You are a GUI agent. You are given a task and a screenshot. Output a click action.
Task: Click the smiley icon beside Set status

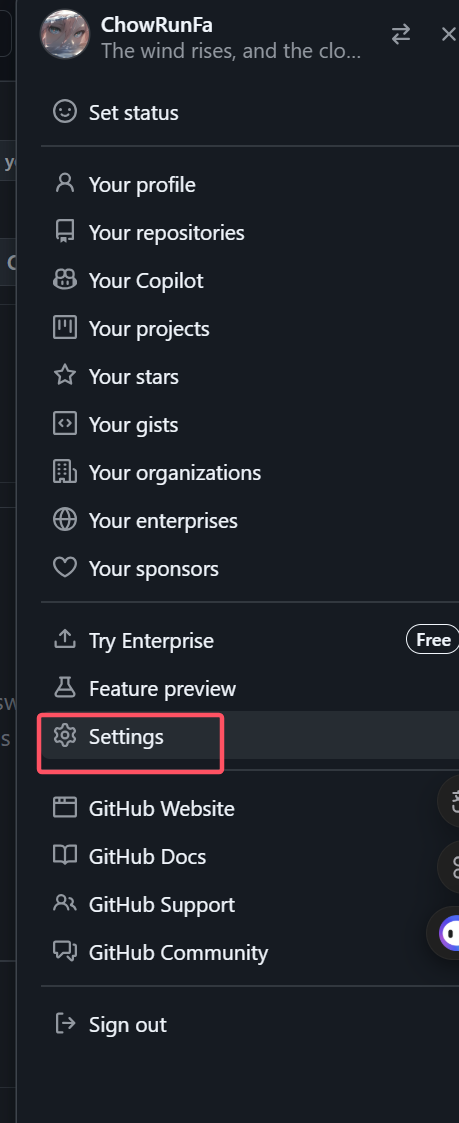coord(64,112)
